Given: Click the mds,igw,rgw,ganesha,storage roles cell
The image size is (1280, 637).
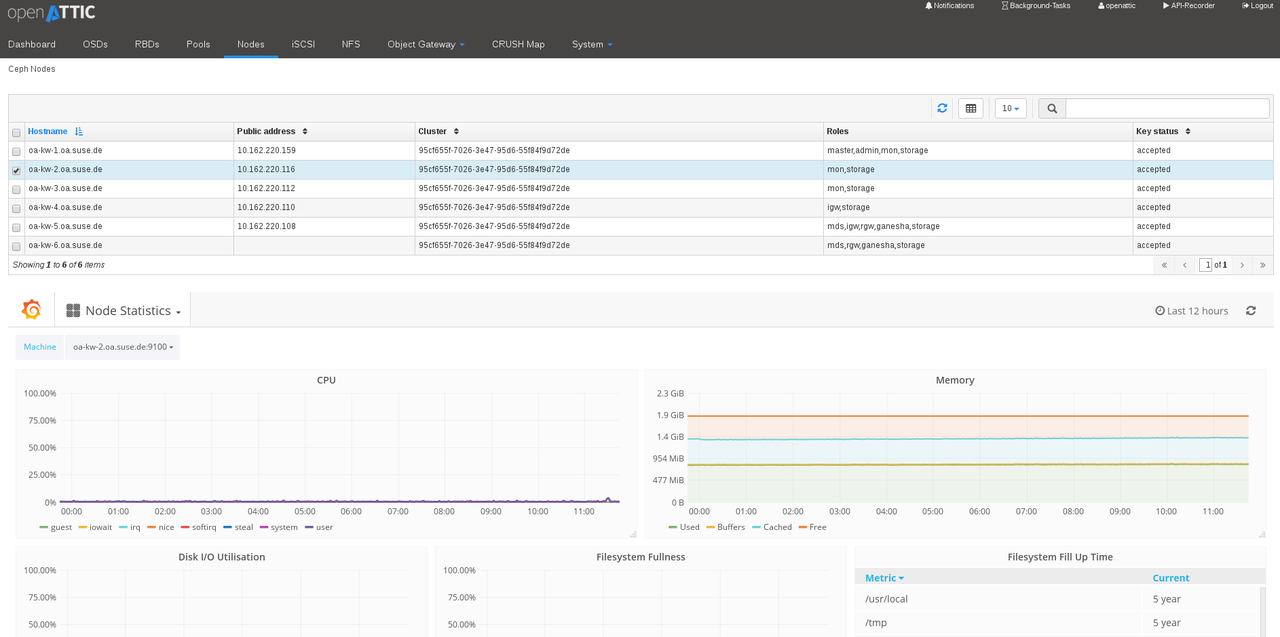Looking at the screenshot, I should point(978,226).
